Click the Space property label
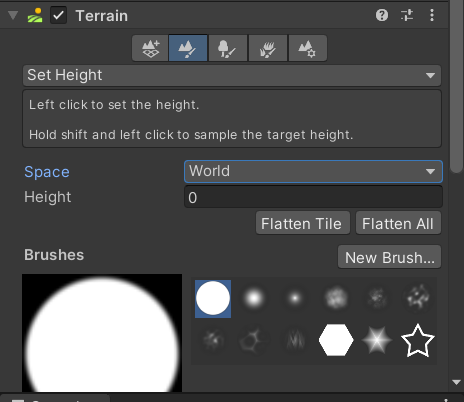The image size is (464, 402). 47,172
